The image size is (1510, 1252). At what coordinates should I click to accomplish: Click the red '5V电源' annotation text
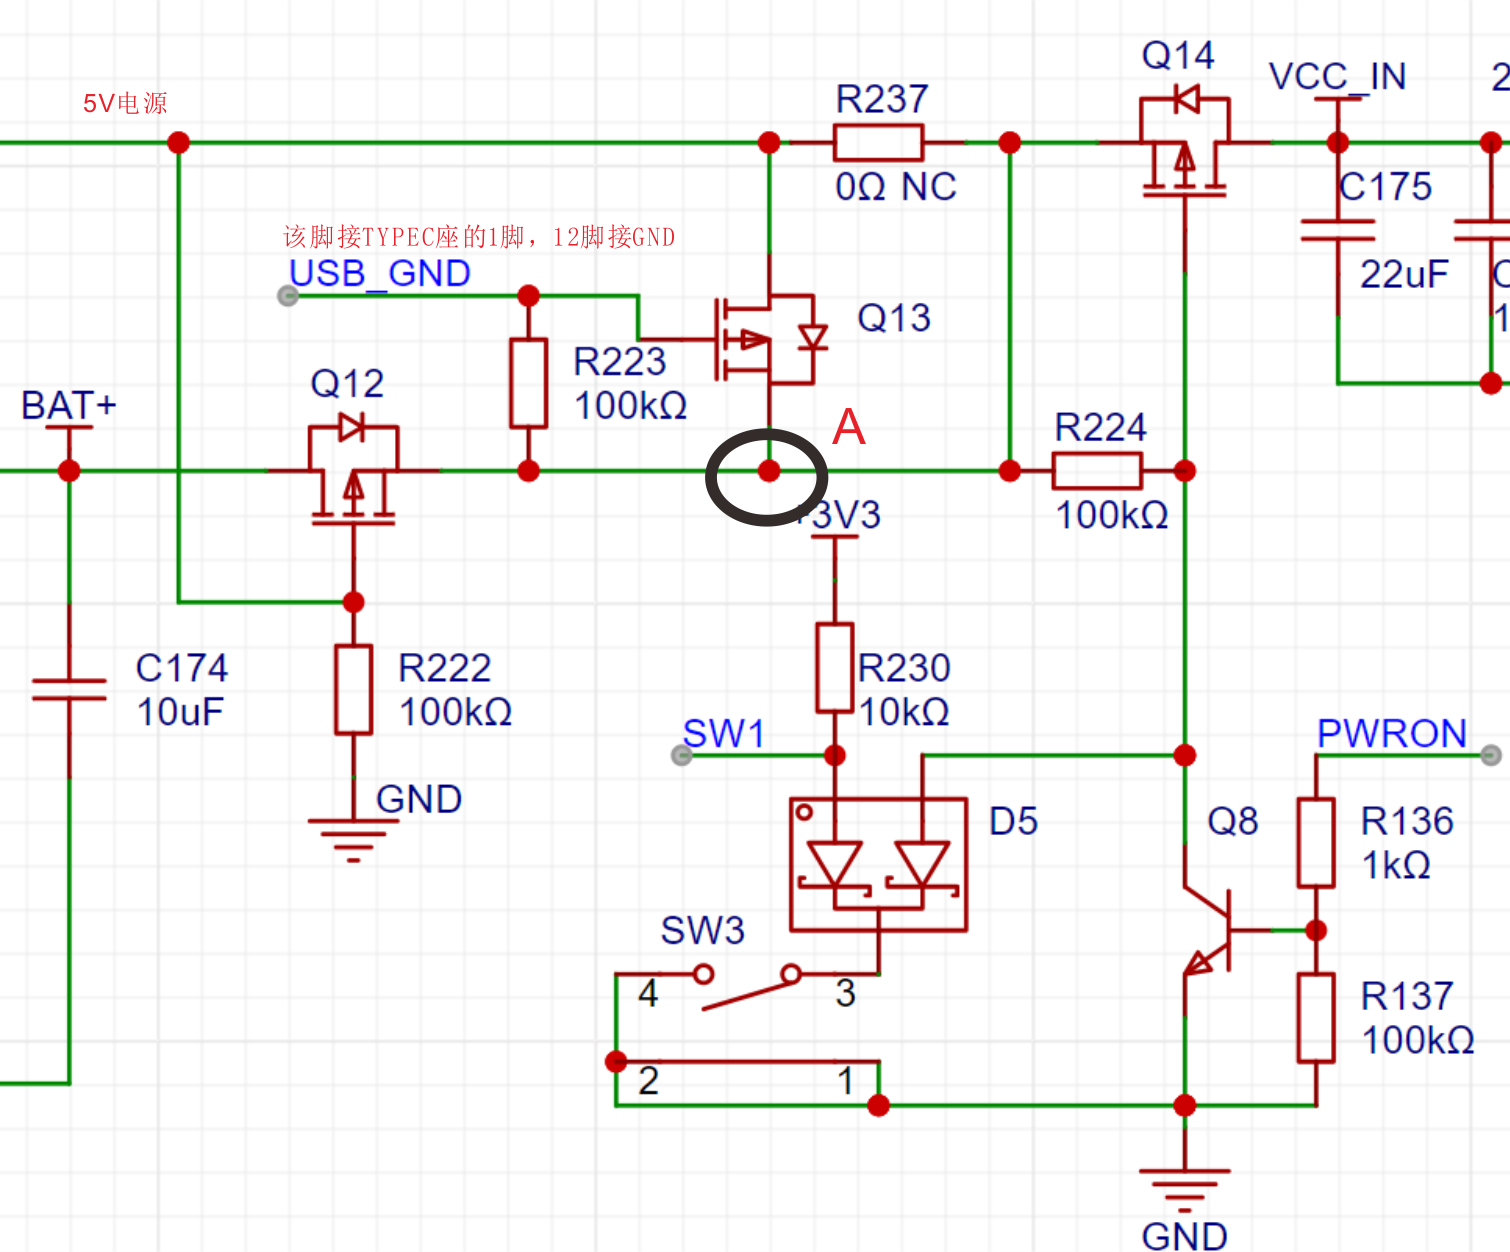click(125, 103)
